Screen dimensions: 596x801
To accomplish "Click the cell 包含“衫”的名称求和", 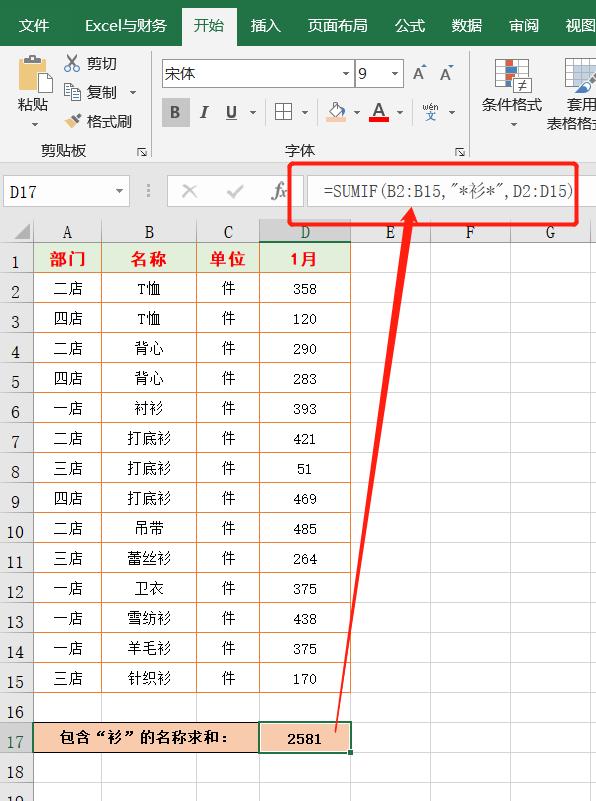I will (146, 738).
